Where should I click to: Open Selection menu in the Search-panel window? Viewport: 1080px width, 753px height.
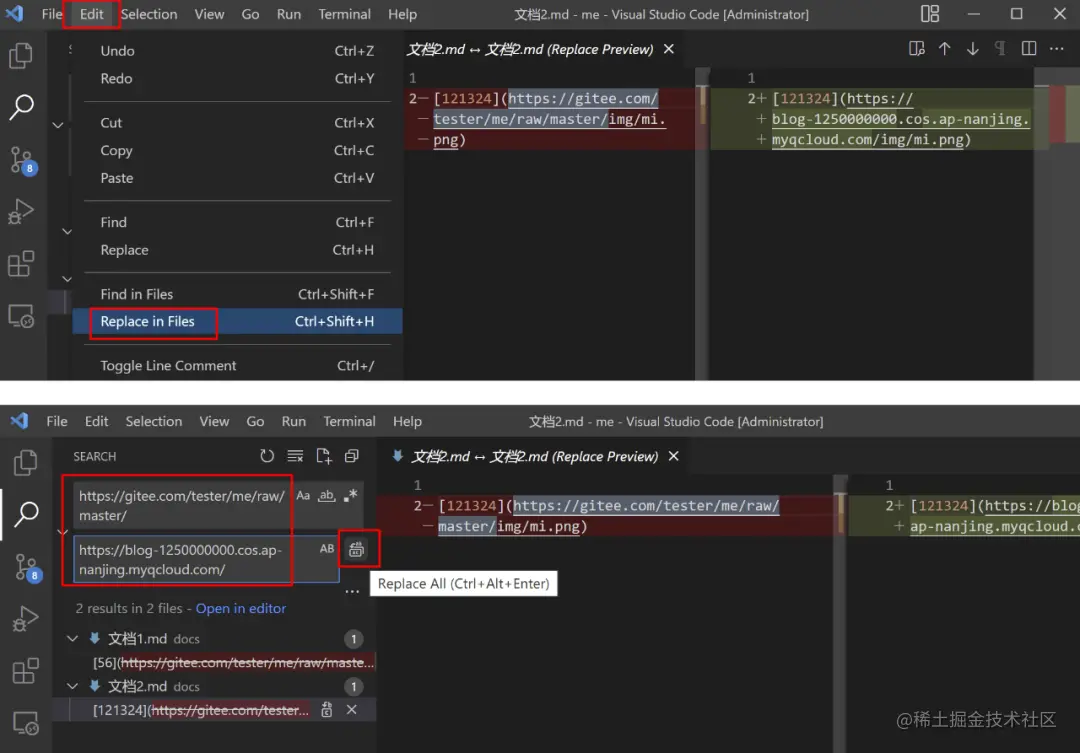(x=154, y=421)
